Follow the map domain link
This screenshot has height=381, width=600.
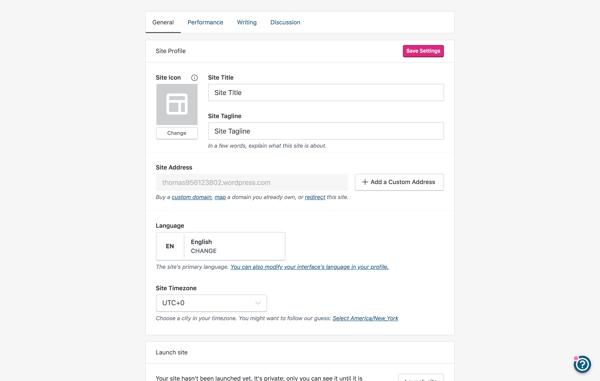coord(220,197)
